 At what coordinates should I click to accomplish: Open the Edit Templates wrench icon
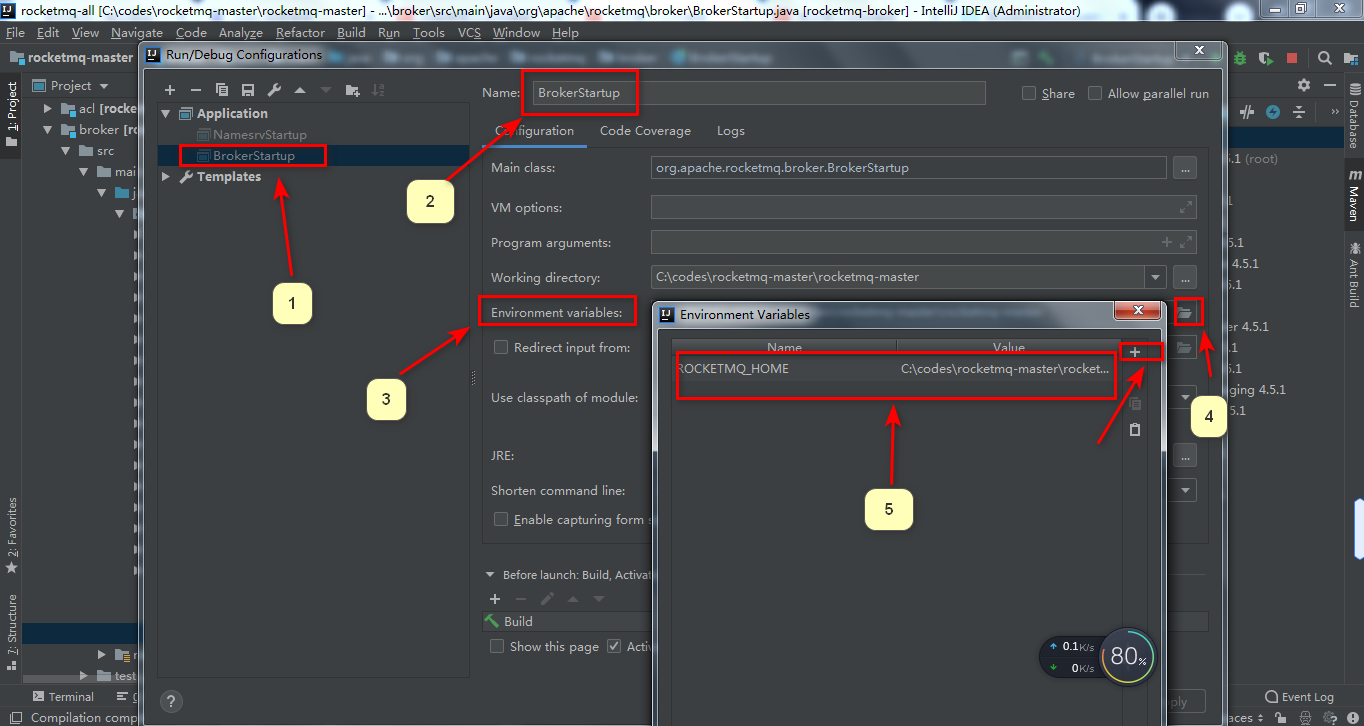[274, 90]
